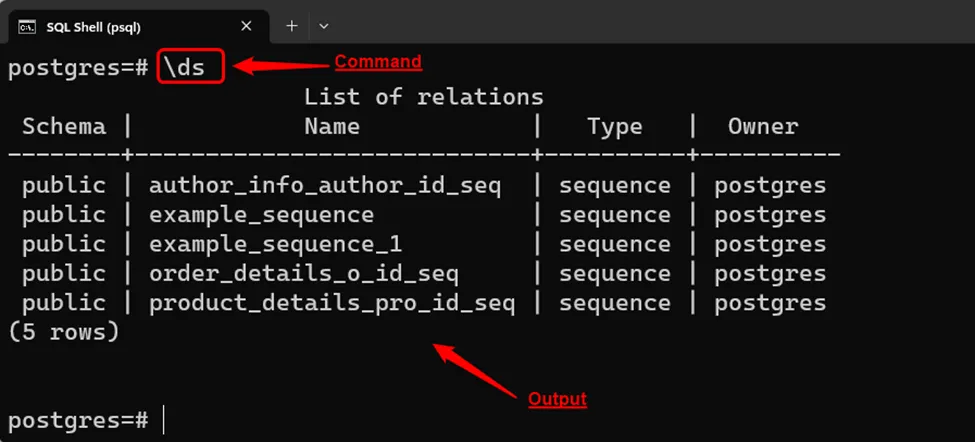The height and width of the screenshot is (442, 975).
Task: Click the Type column header
Action: point(614,126)
